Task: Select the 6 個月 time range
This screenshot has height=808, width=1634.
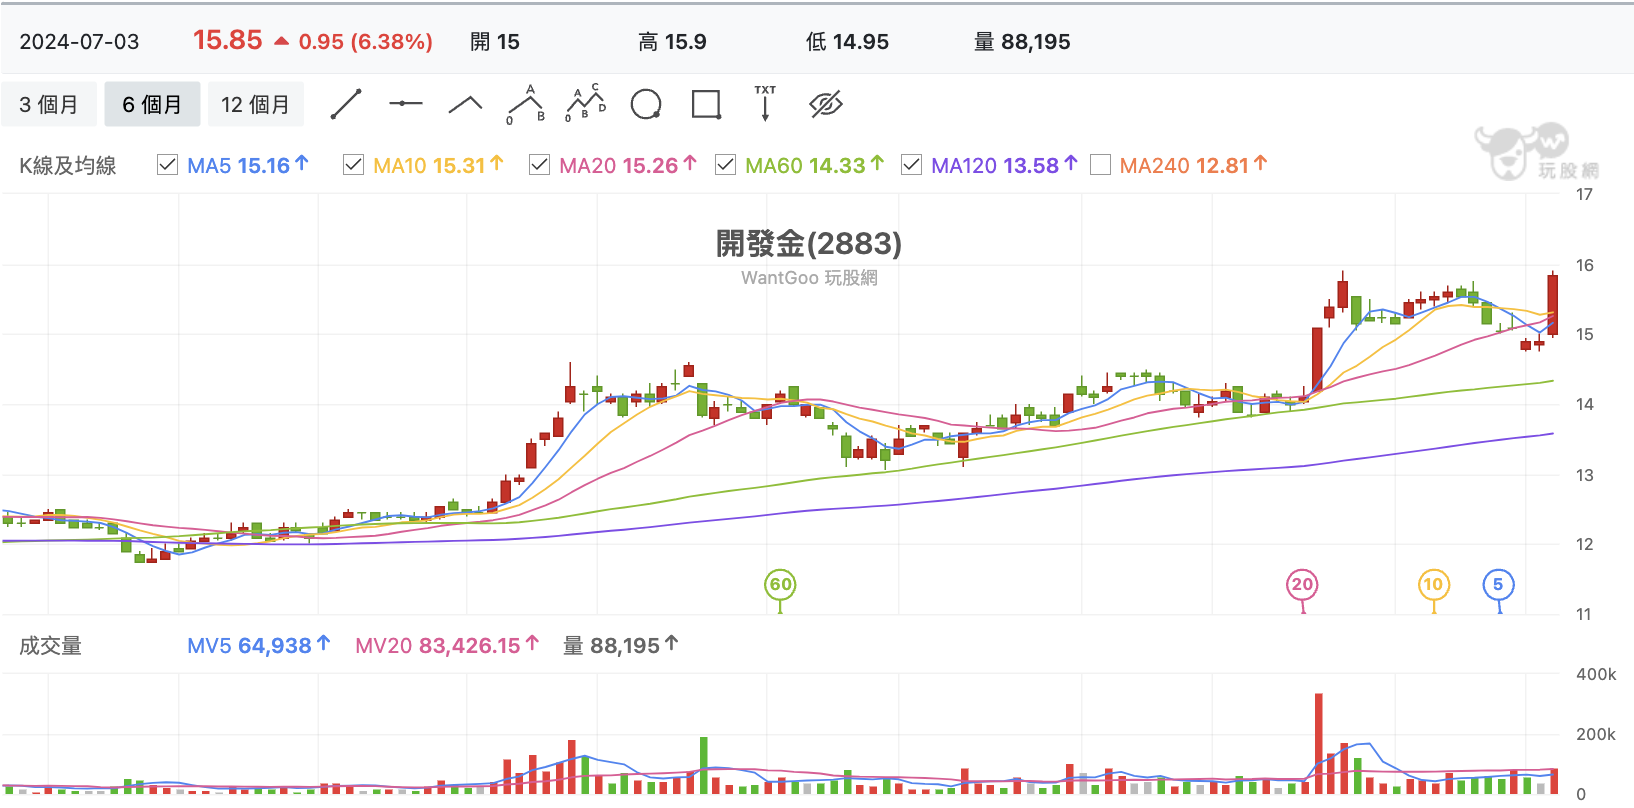Action: pos(152,104)
